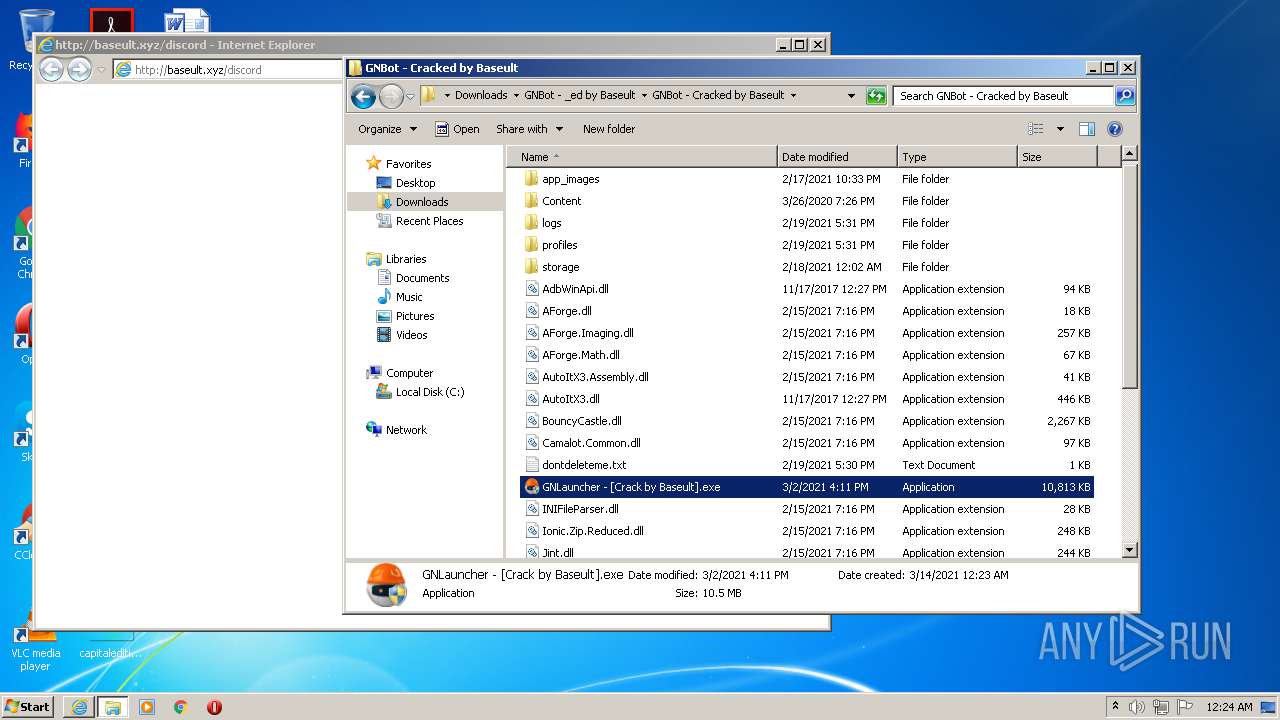Open the Organize menu
Screen dimensions: 1280x720
click(387, 129)
